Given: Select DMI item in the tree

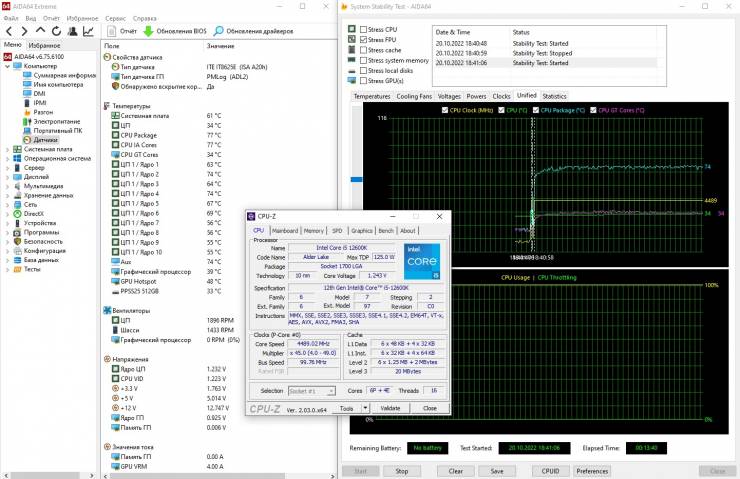Looking at the screenshot, I should (34, 94).
